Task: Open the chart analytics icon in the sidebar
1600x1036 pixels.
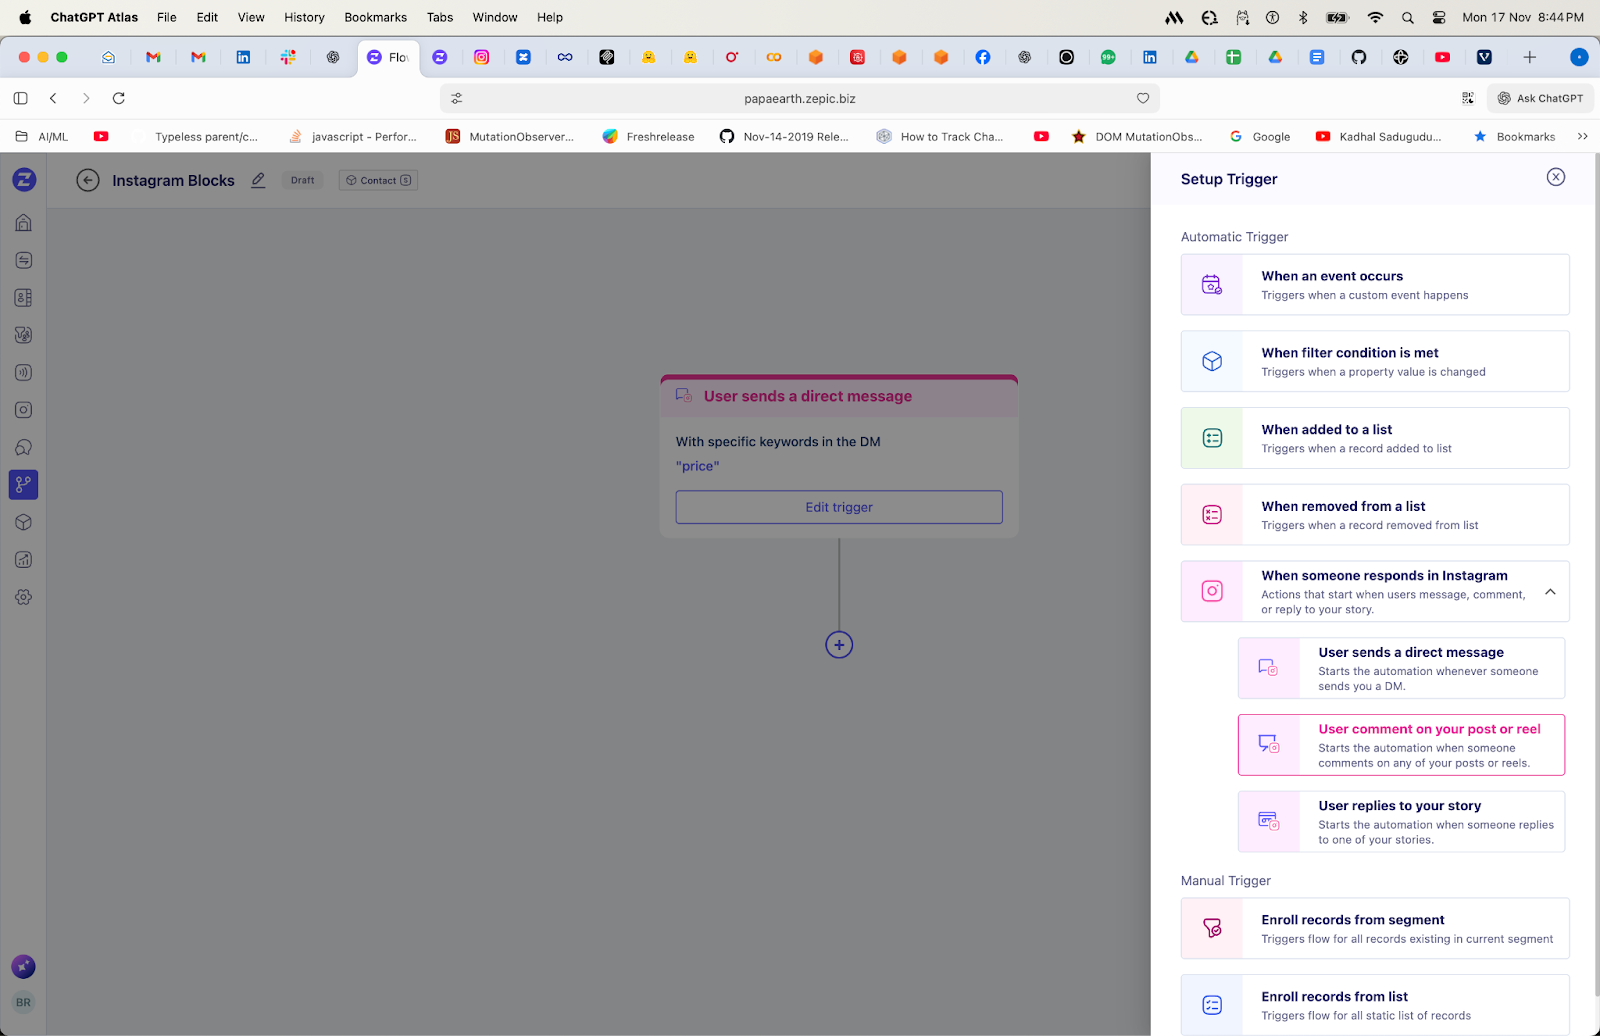Action: coord(24,560)
